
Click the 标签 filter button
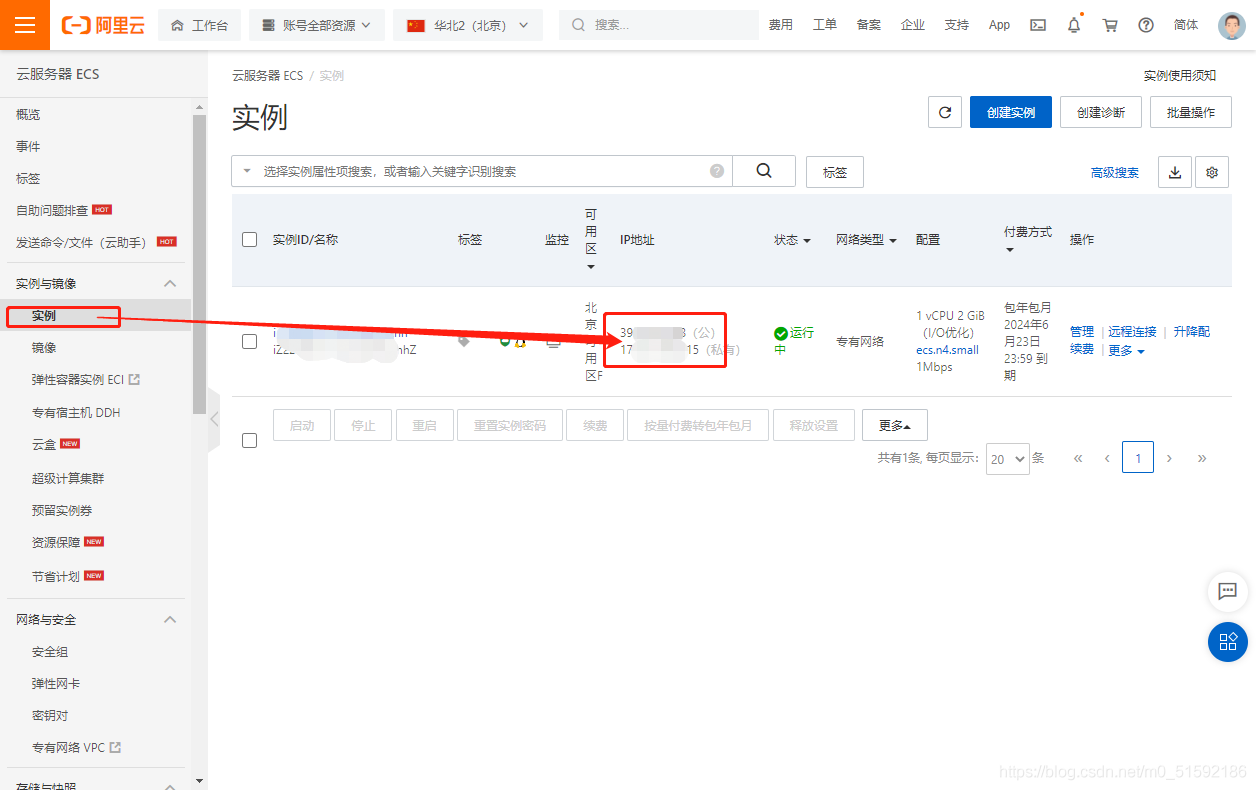[x=835, y=172]
